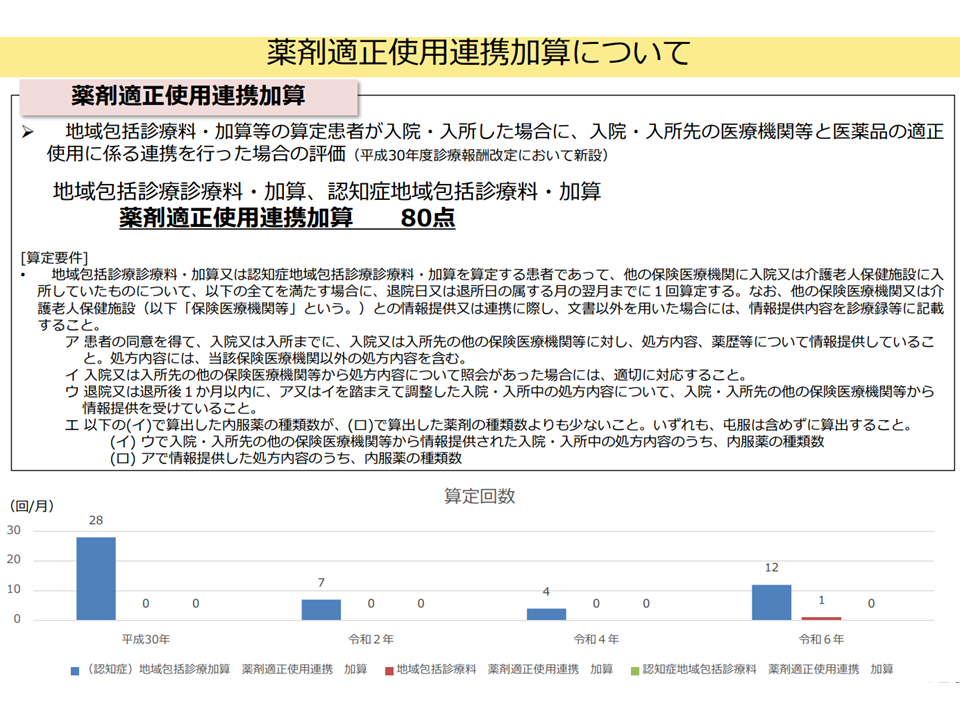Screen dimensions: 960x720
Task: Click the line 地域包括診療診療料・加算、認知症地域包括診療料・加算
Action: tap(327, 192)
